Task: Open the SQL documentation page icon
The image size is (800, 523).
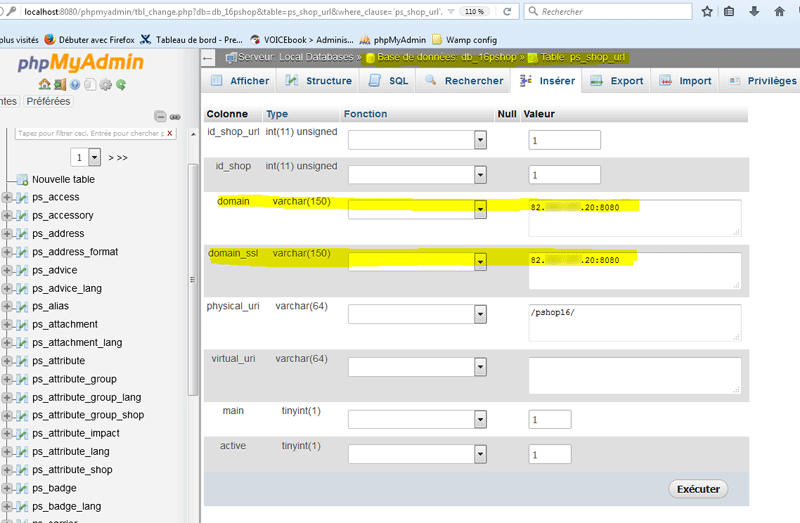Action: [90, 84]
